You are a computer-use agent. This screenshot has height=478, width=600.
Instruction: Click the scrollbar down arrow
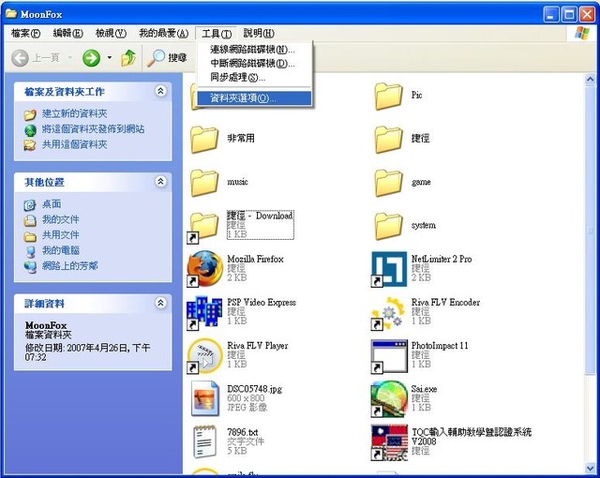click(590, 468)
